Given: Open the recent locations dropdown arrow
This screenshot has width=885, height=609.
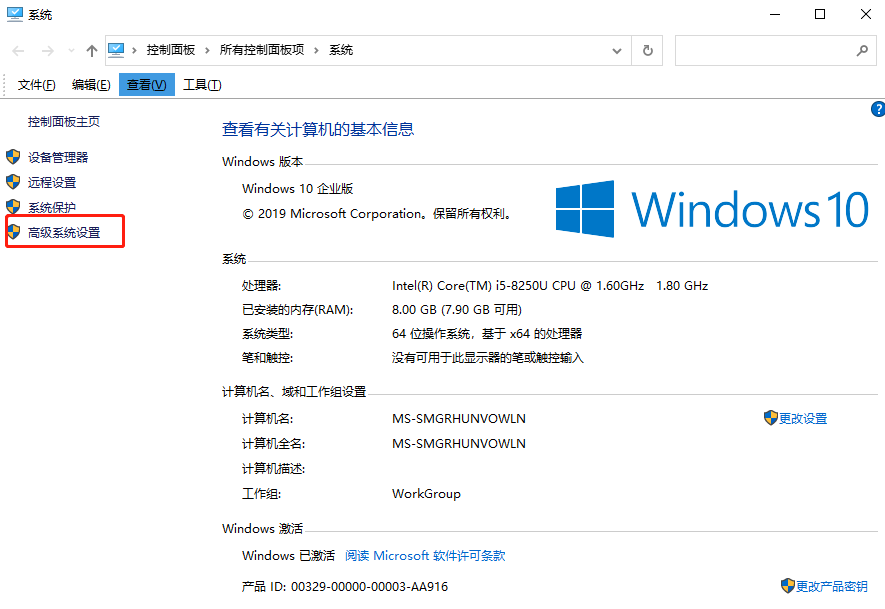Looking at the screenshot, I should (x=71, y=51).
